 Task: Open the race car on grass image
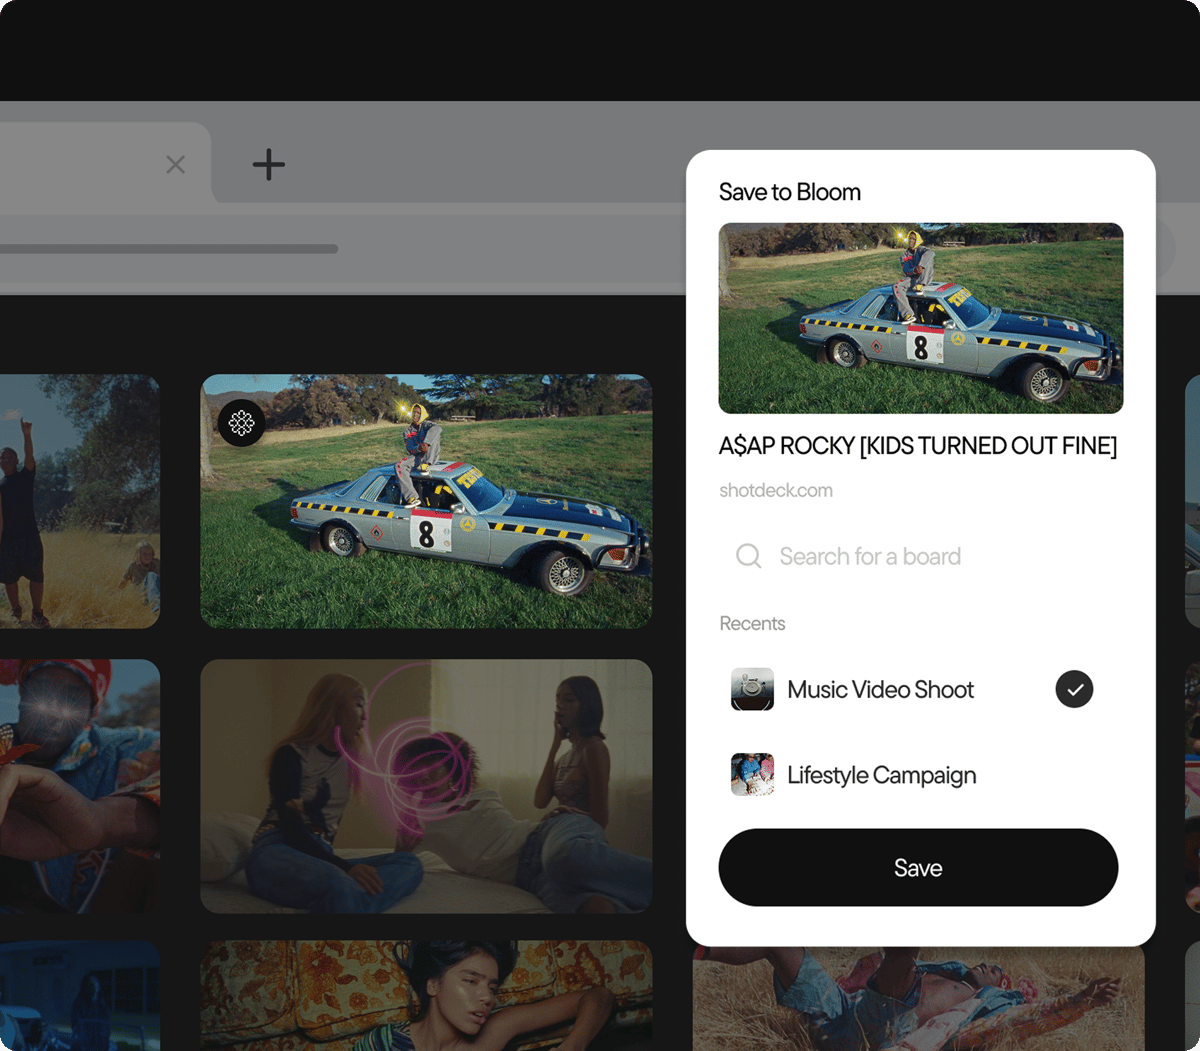coord(426,502)
